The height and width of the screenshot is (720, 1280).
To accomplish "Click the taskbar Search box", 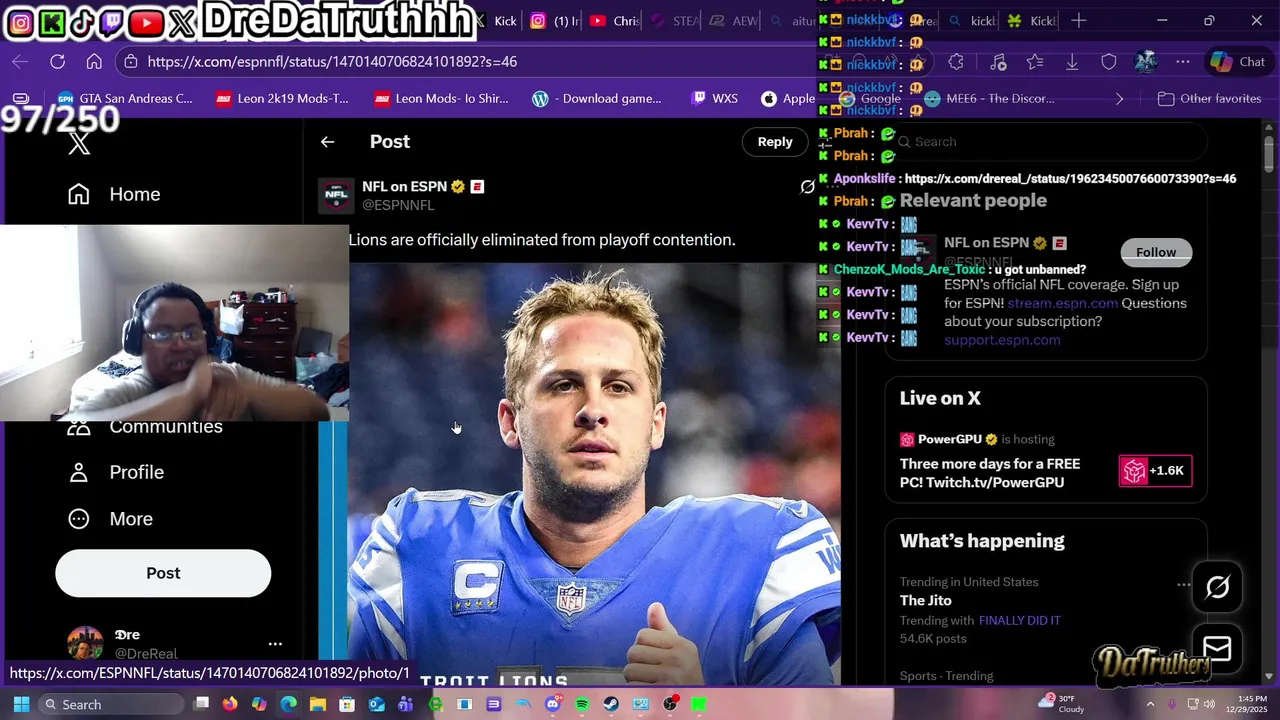I will (110, 704).
